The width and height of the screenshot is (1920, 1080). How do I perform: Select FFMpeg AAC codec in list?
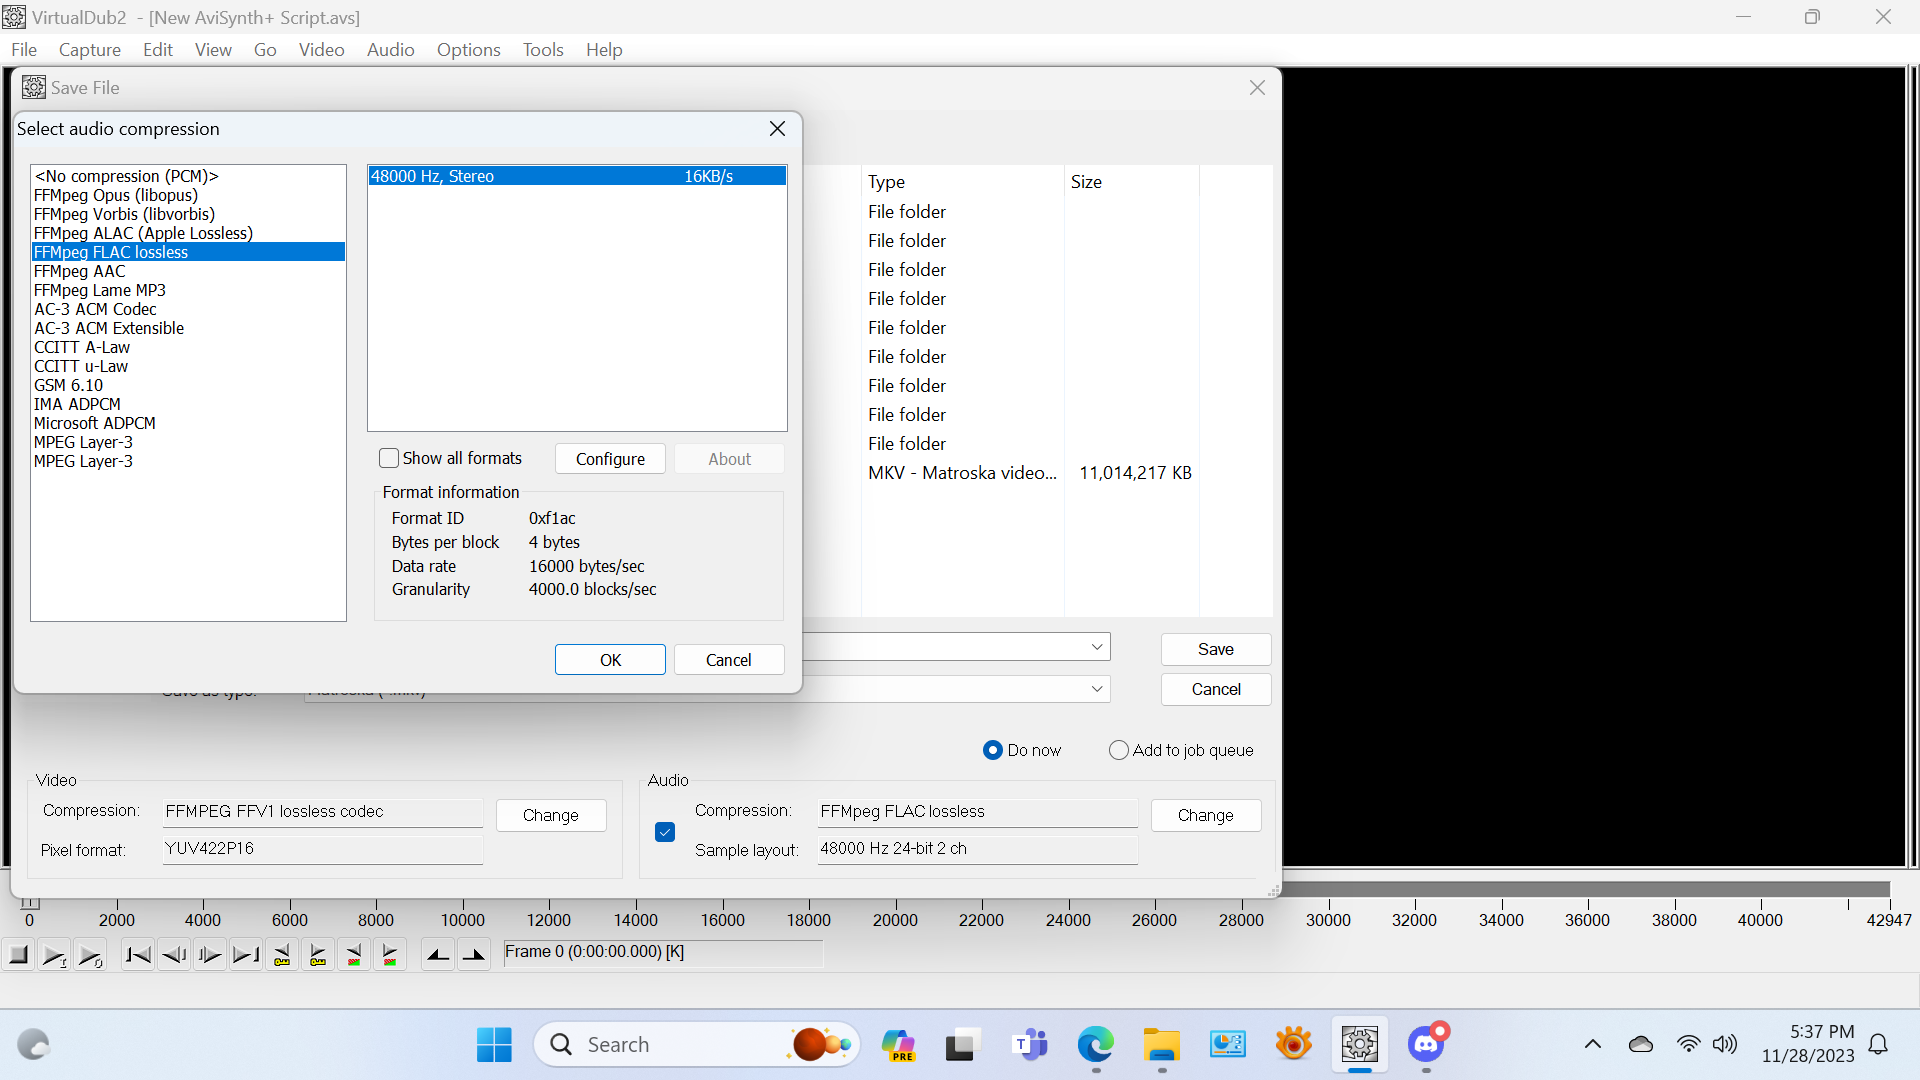(80, 271)
